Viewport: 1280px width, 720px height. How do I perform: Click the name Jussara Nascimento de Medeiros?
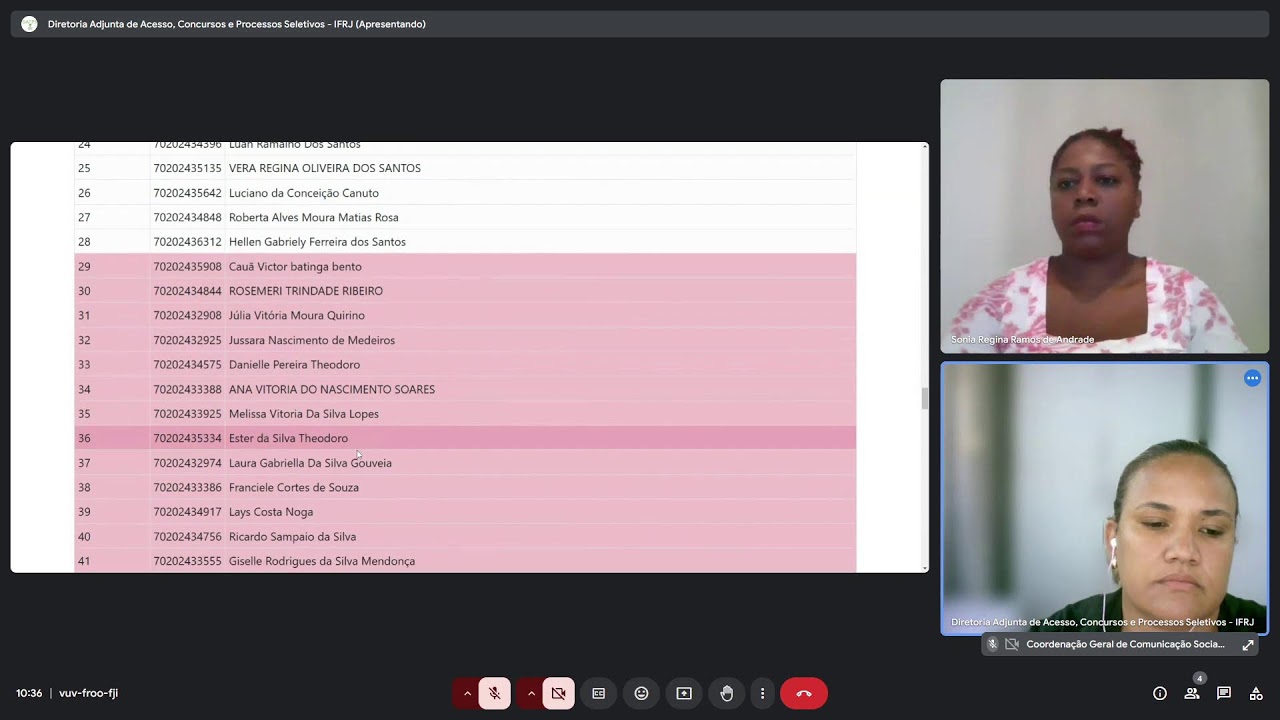click(x=312, y=340)
